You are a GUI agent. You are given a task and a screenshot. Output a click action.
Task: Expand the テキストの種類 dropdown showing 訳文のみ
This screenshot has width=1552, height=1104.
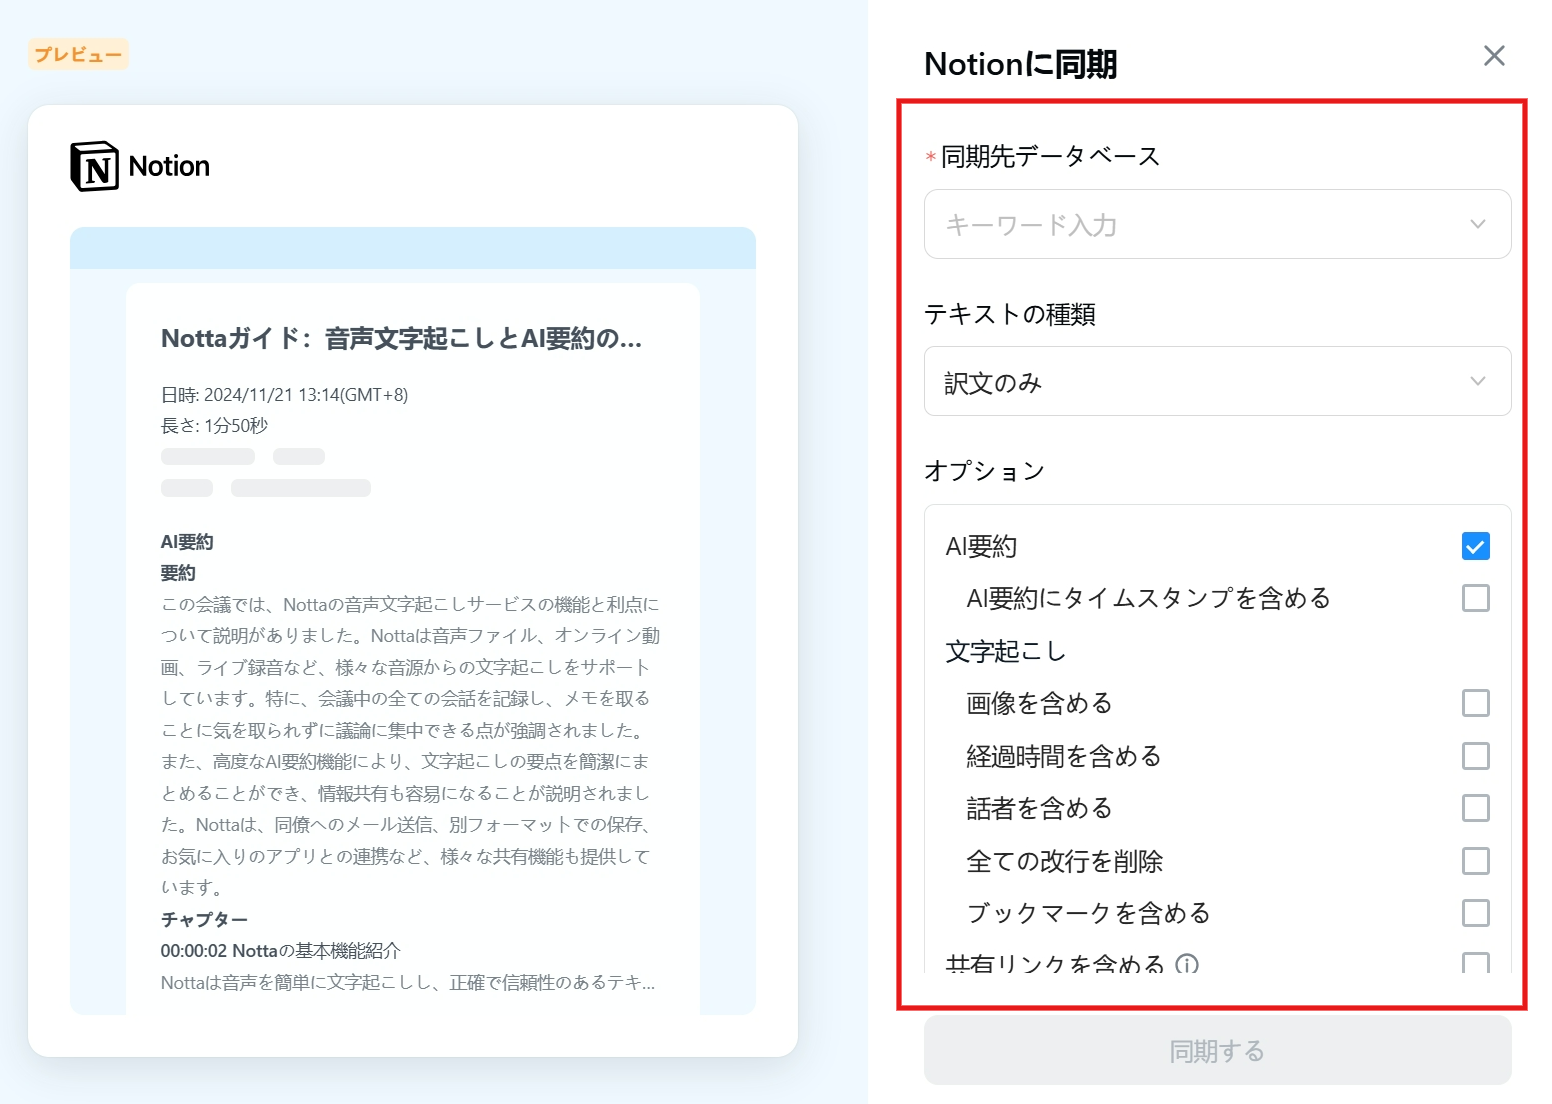point(1217,381)
